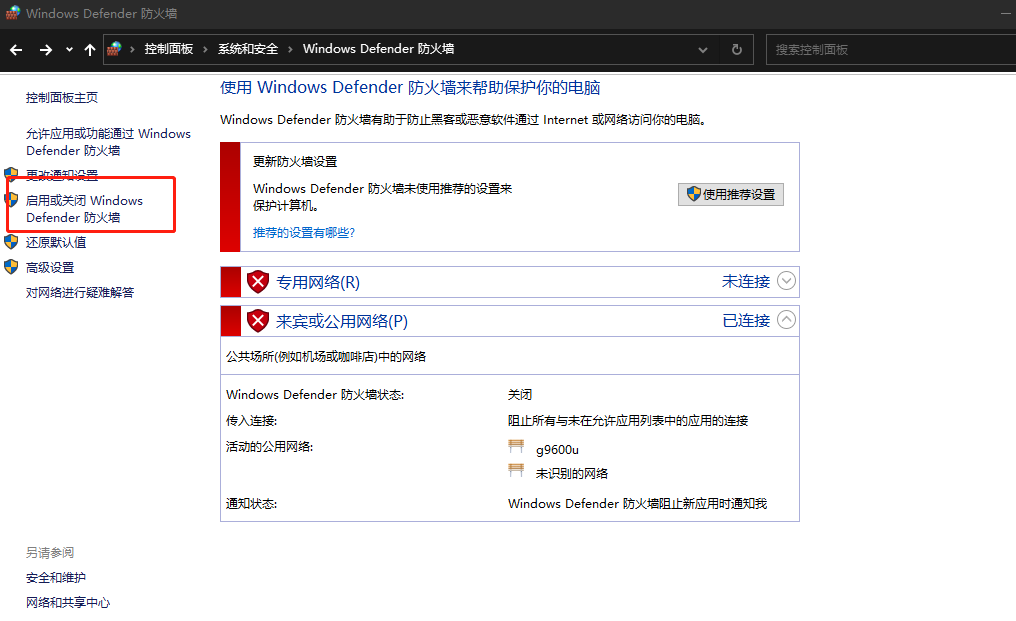Open 网络和共享中心 link

68,603
